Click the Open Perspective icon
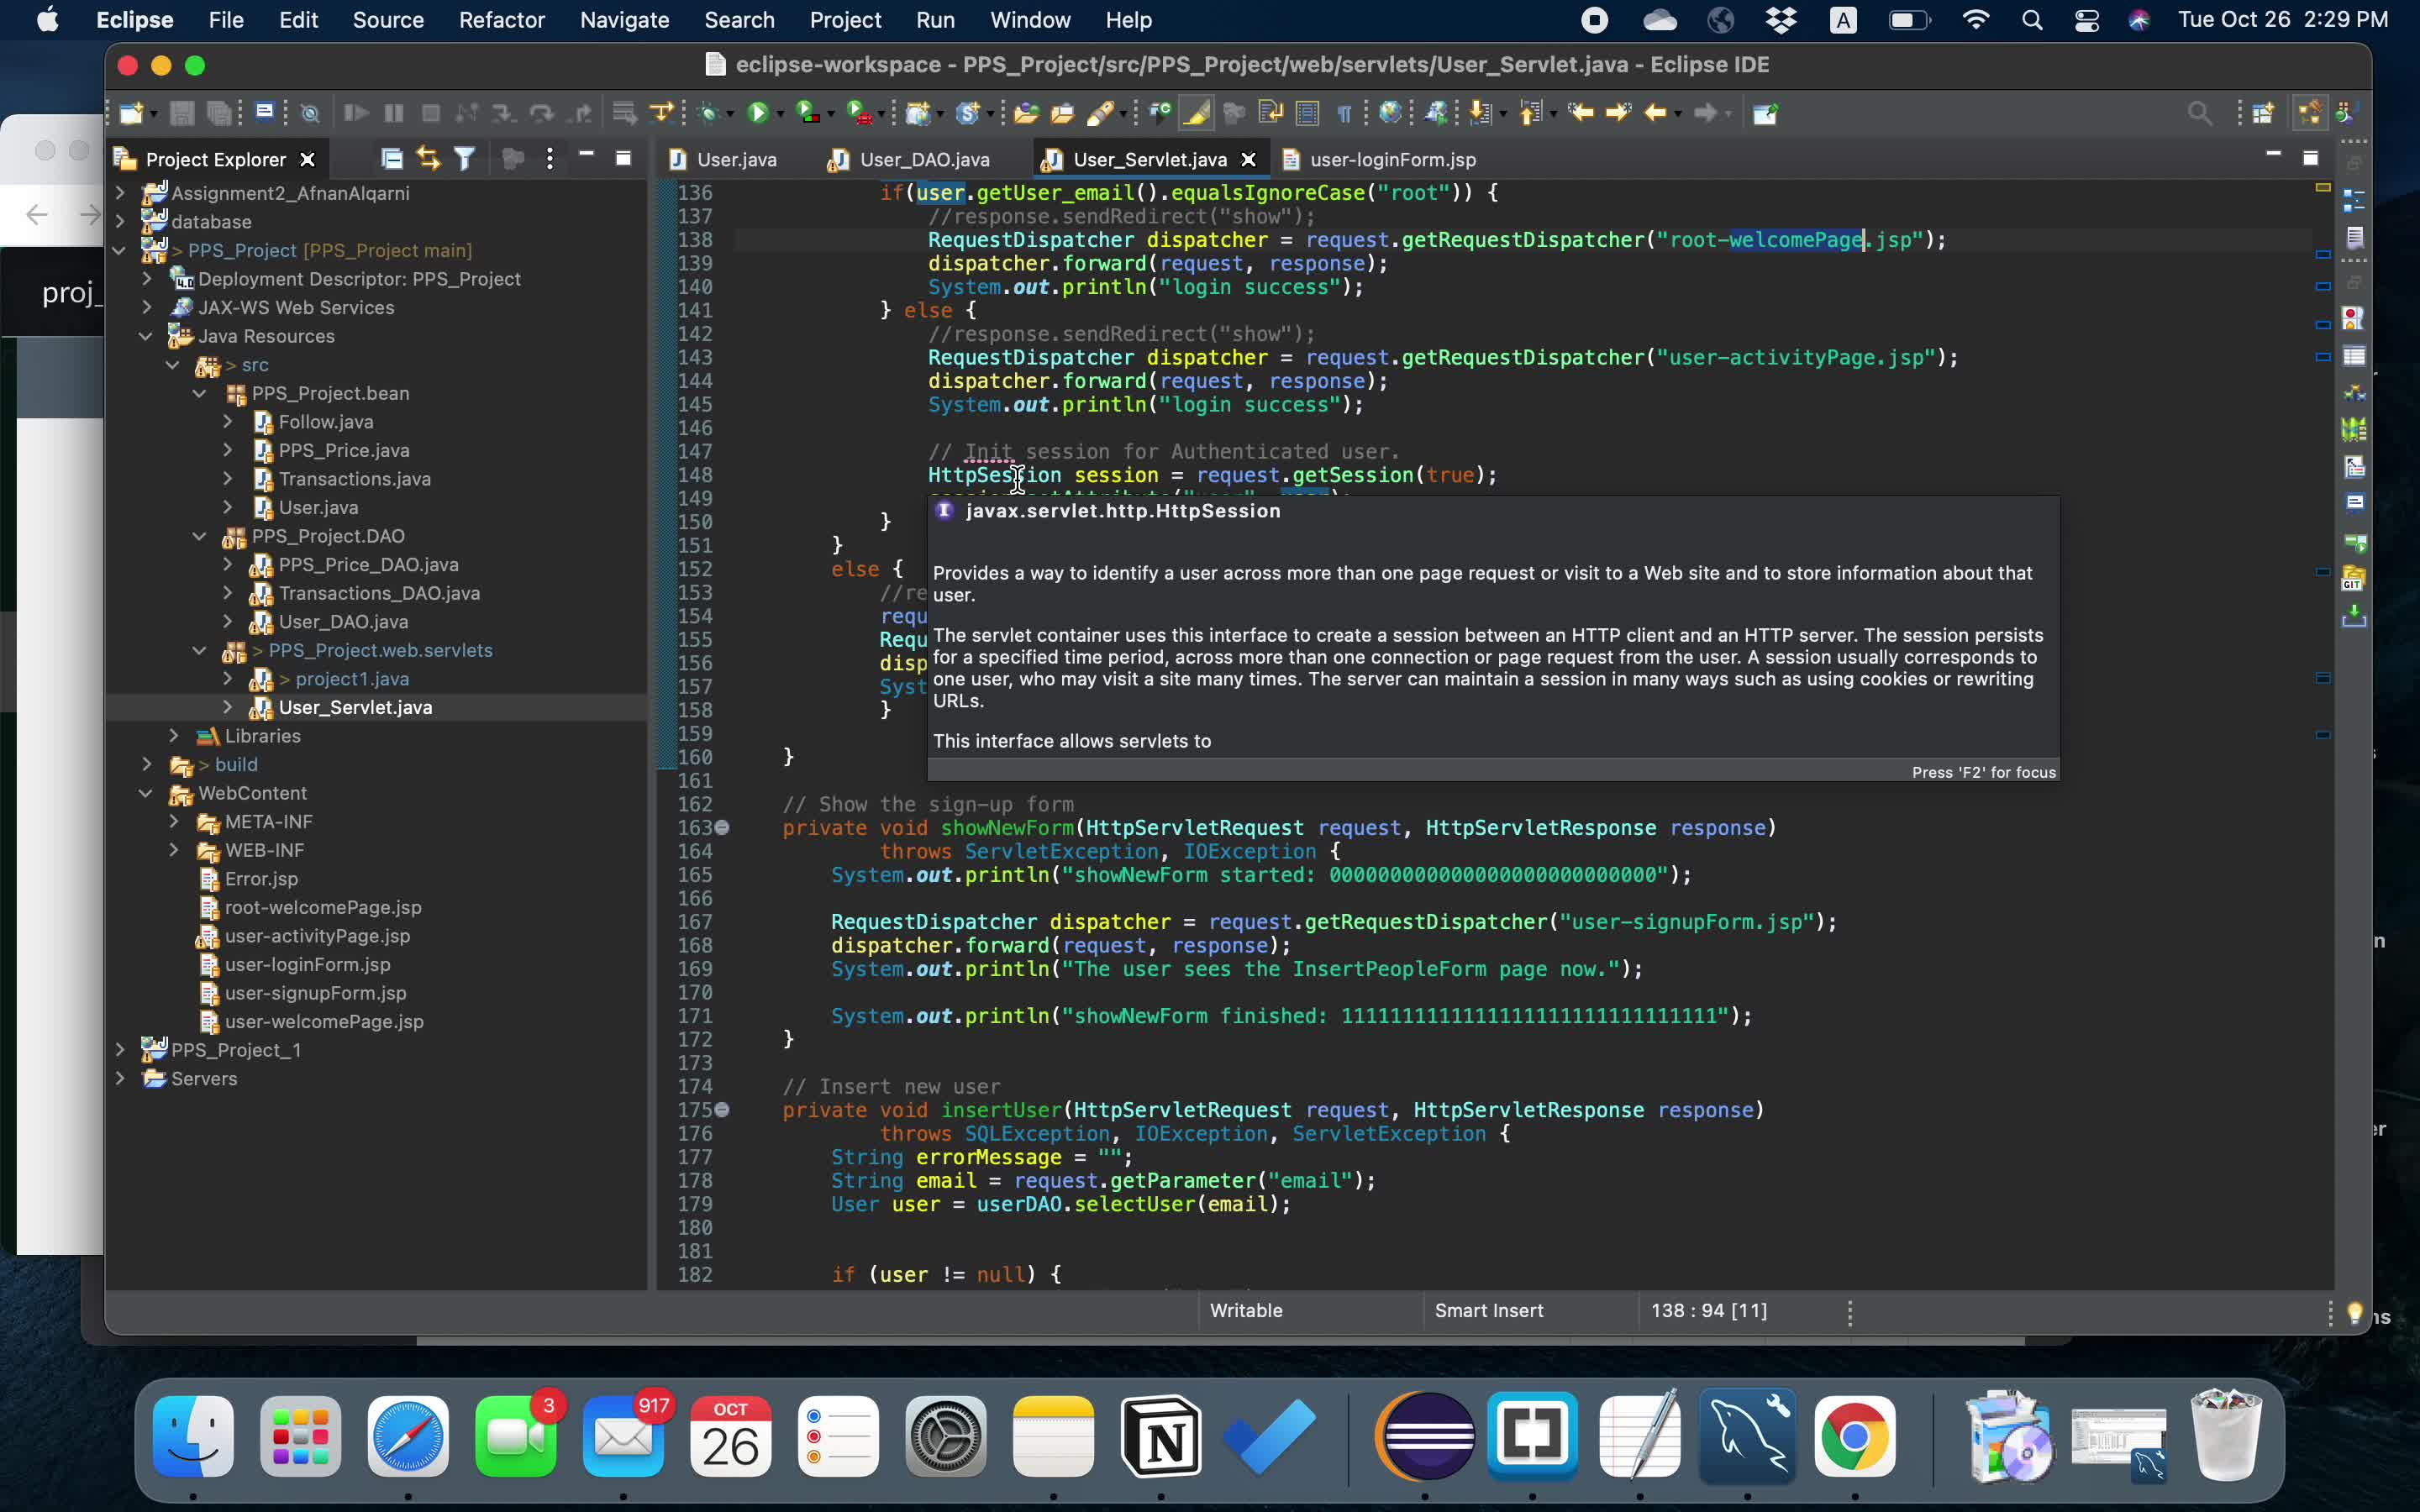The height and width of the screenshot is (1512, 2420). click(2263, 113)
